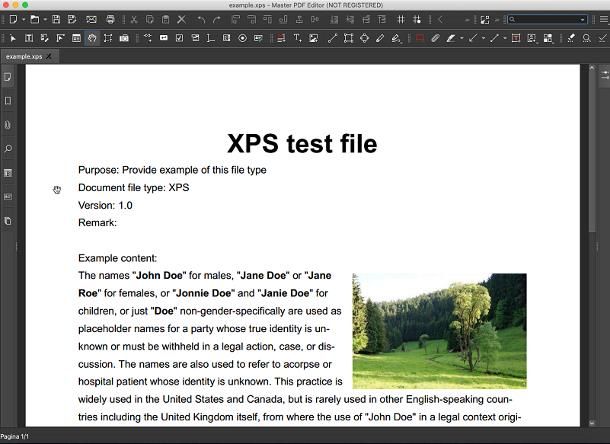Click the New document icon
Image resolution: width=610 pixels, height=444 pixels.
(13, 19)
